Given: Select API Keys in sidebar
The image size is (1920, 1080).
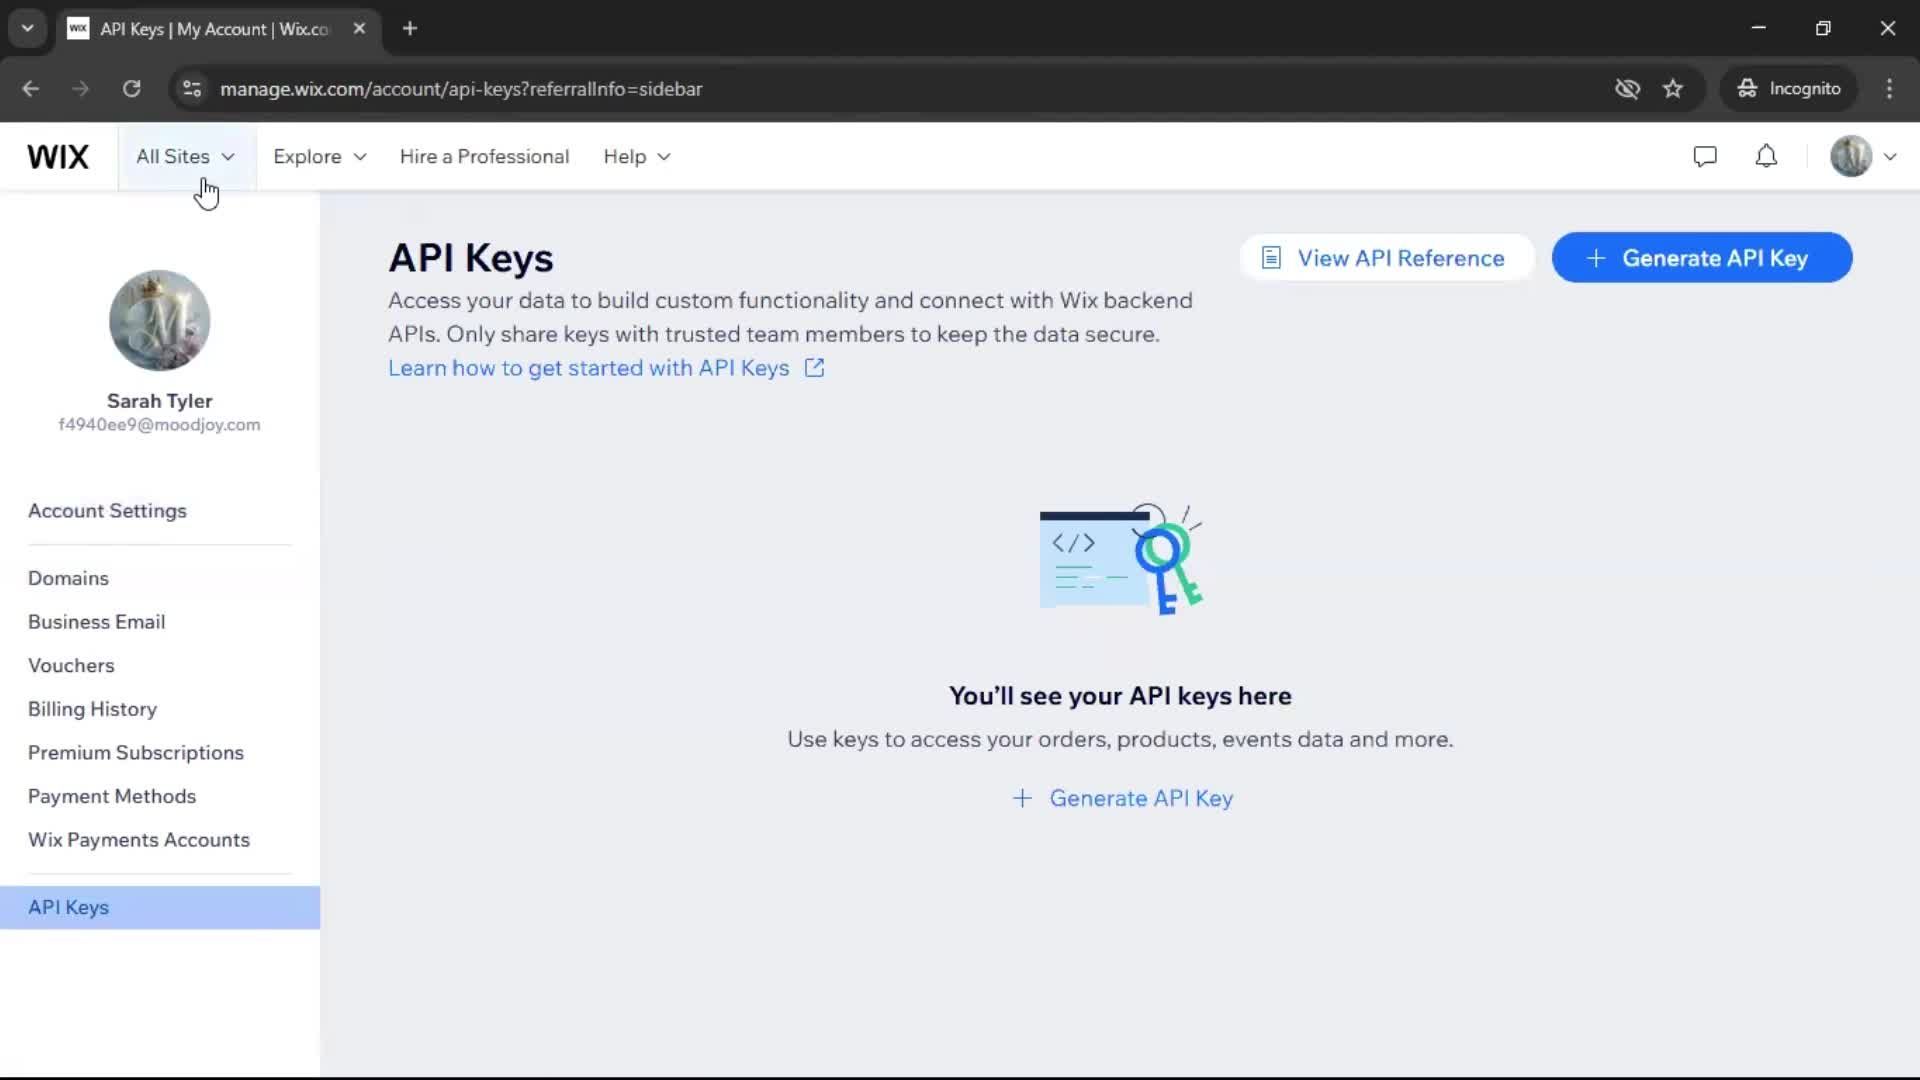Looking at the screenshot, I should 160,908.
